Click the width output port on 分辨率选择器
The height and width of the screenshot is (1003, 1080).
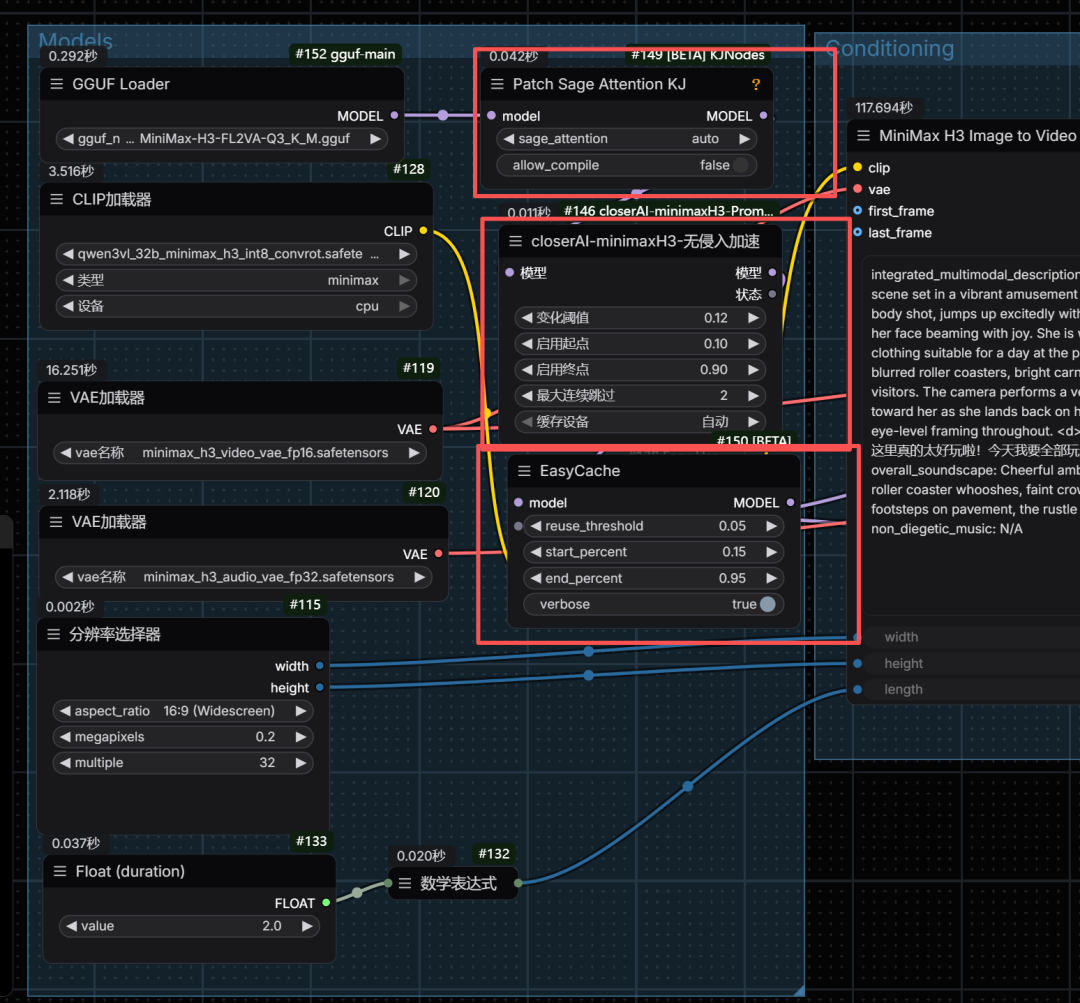point(320,666)
